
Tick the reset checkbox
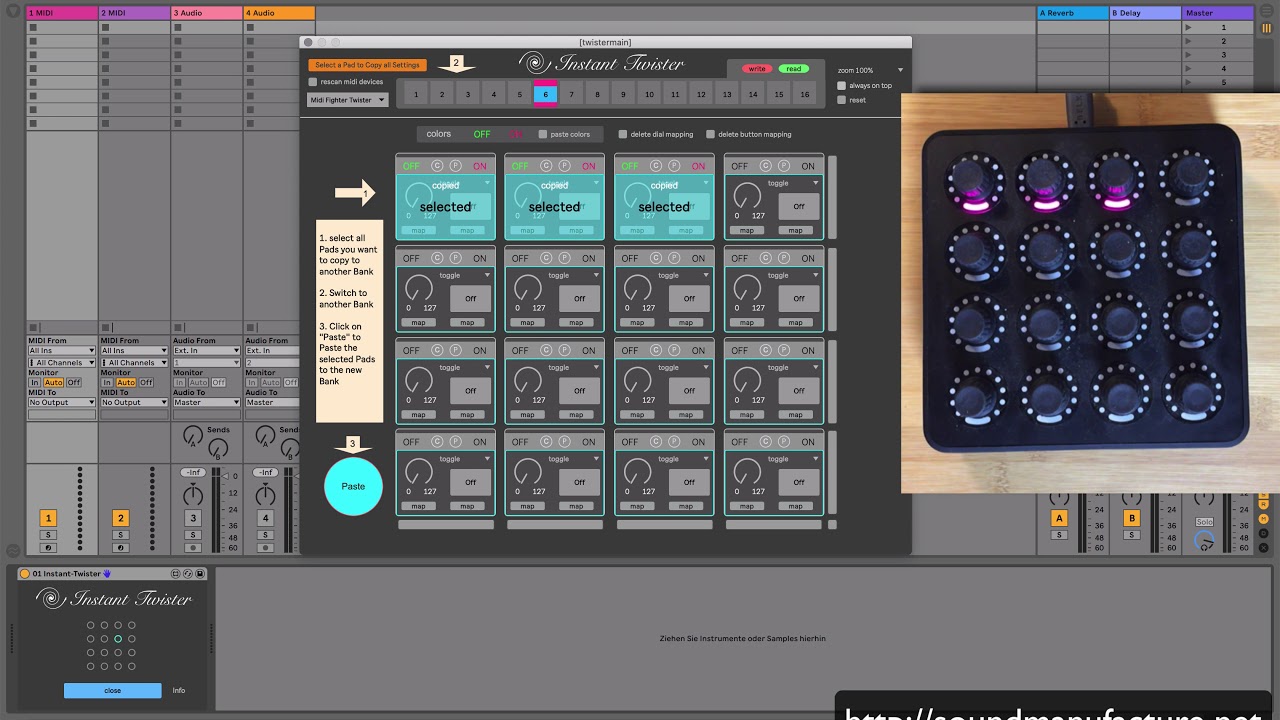(x=842, y=100)
